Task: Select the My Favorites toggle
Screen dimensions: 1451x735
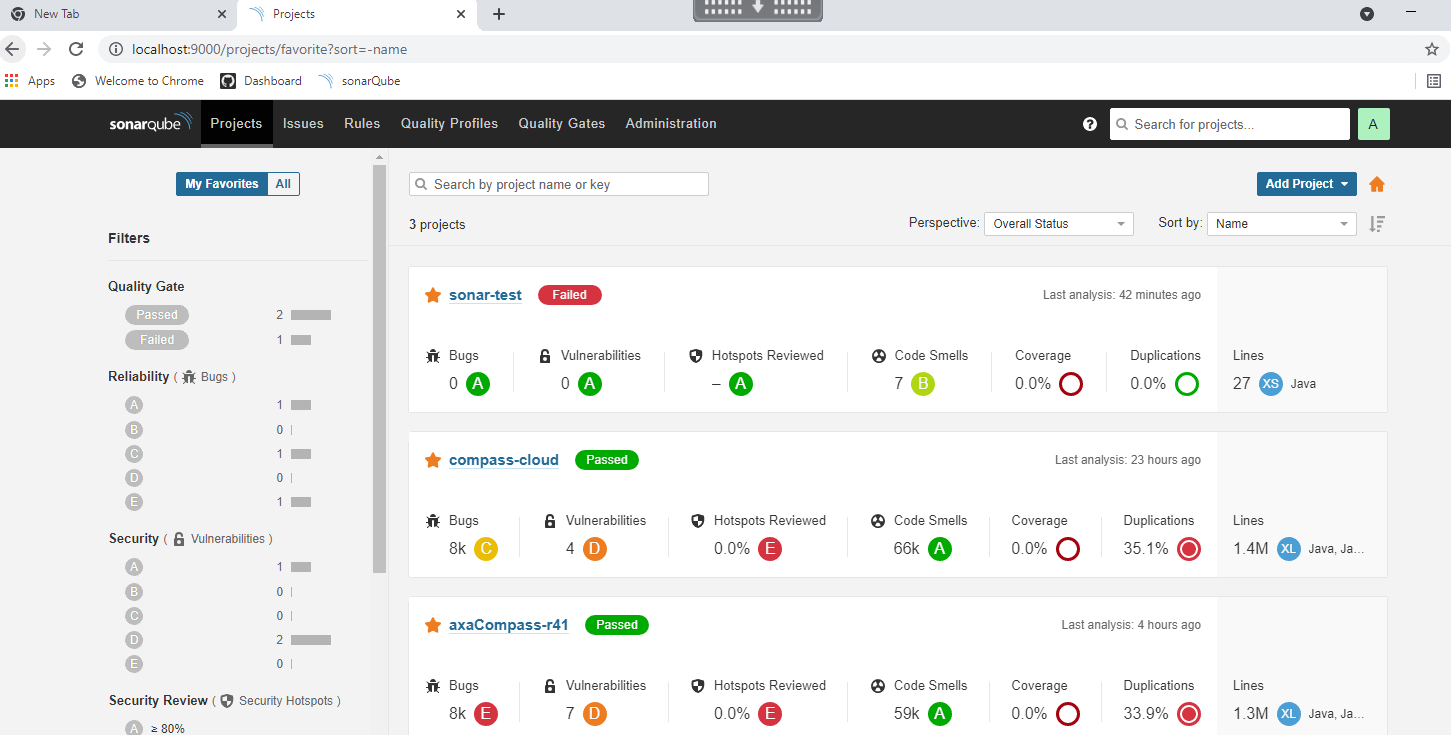Action: click(222, 184)
